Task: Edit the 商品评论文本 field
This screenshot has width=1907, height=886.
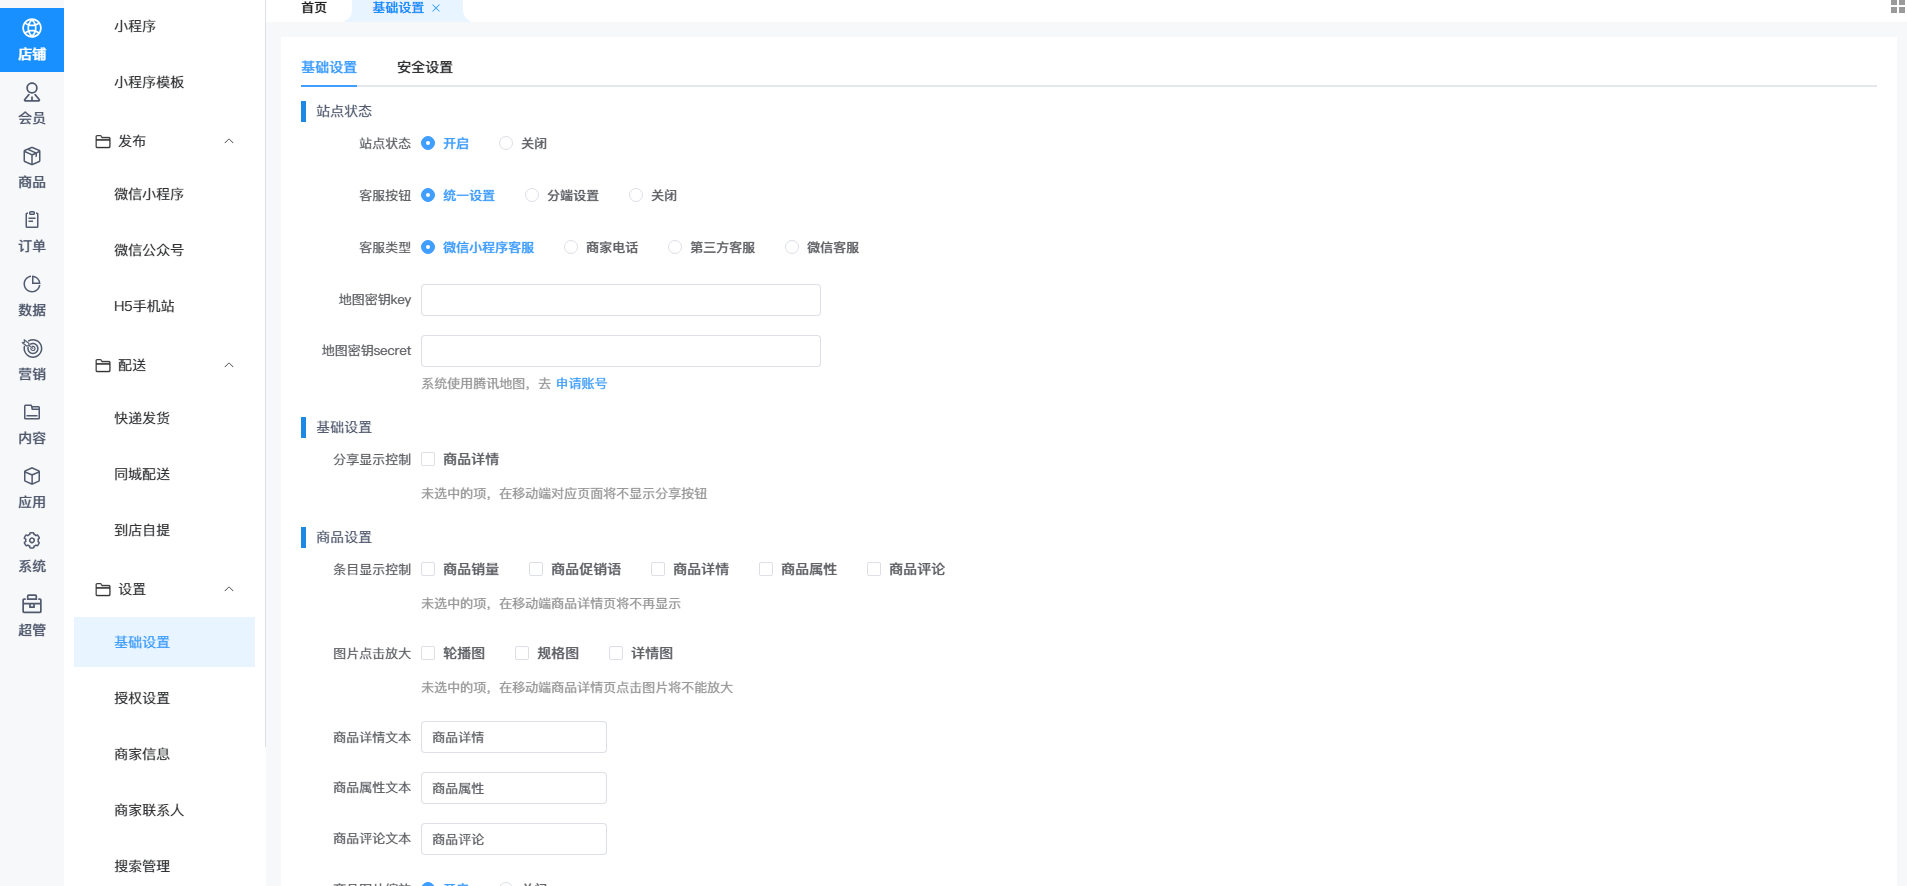Action: click(514, 839)
